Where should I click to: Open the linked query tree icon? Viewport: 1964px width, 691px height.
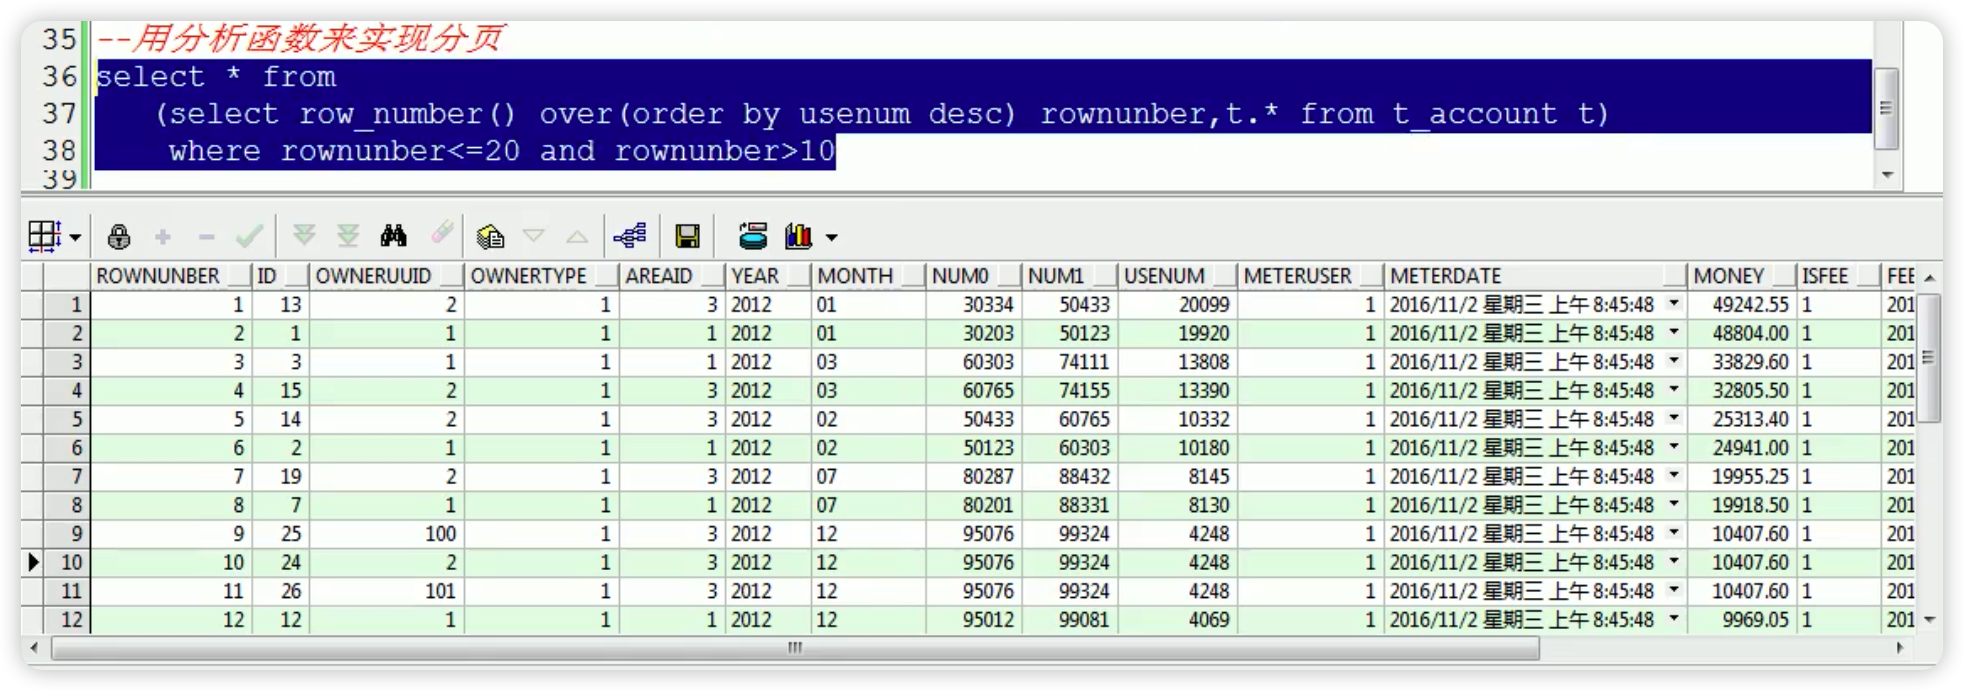click(630, 237)
